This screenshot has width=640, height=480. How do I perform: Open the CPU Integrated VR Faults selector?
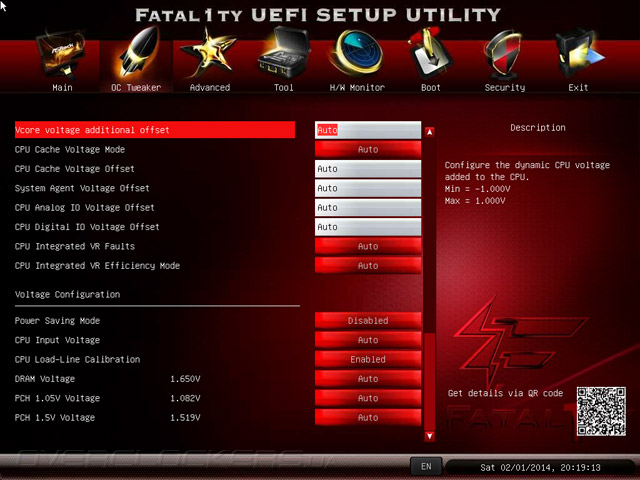pos(368,246)
